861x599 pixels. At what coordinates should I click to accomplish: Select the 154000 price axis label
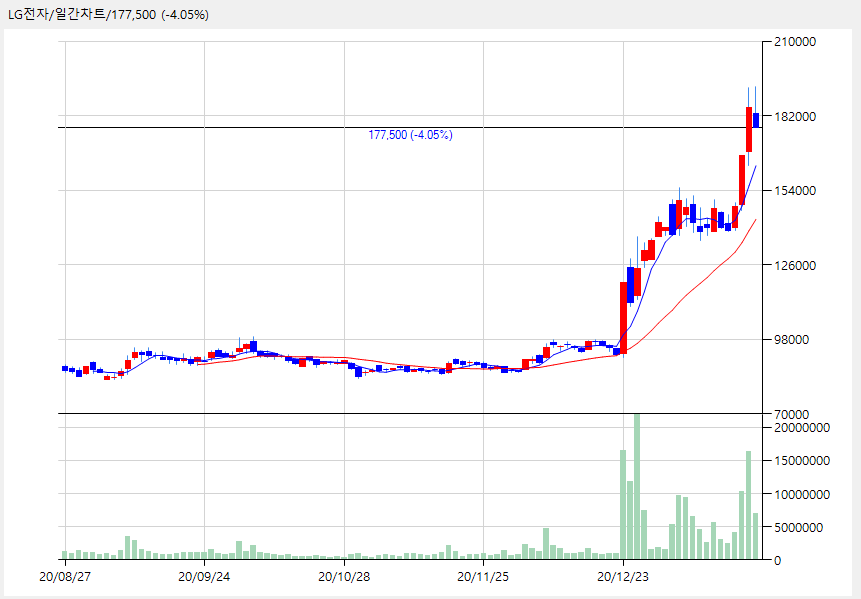[795, 191]
